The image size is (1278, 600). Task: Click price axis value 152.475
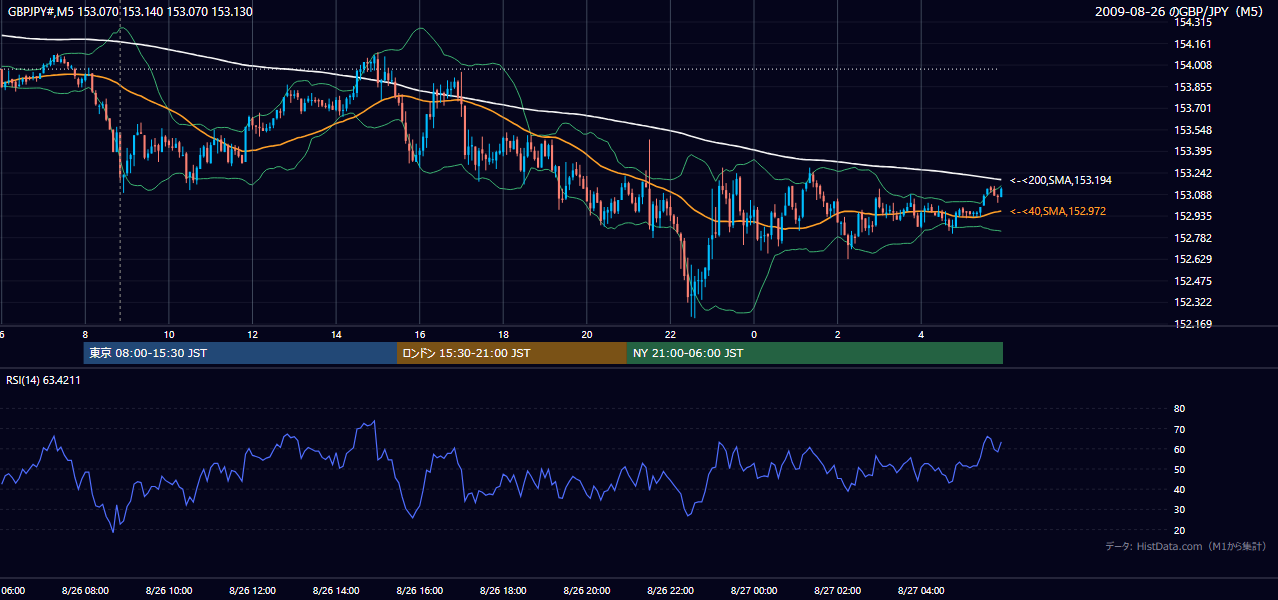click(1192, 281)
